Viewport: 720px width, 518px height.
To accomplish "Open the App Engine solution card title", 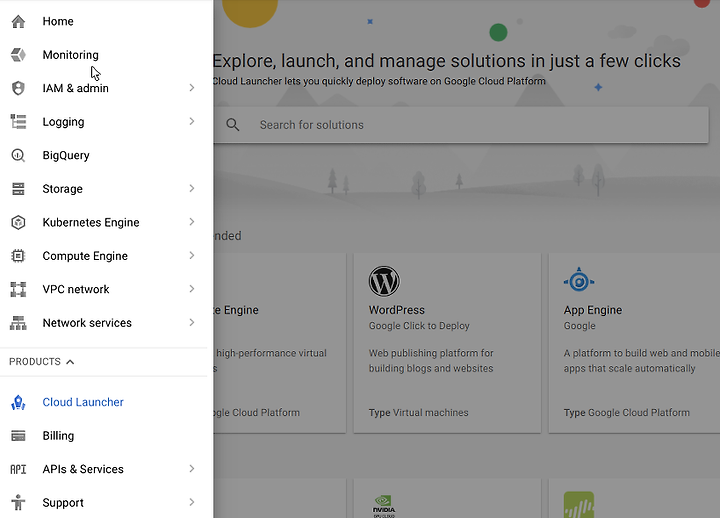I will (x=593, y=310).
